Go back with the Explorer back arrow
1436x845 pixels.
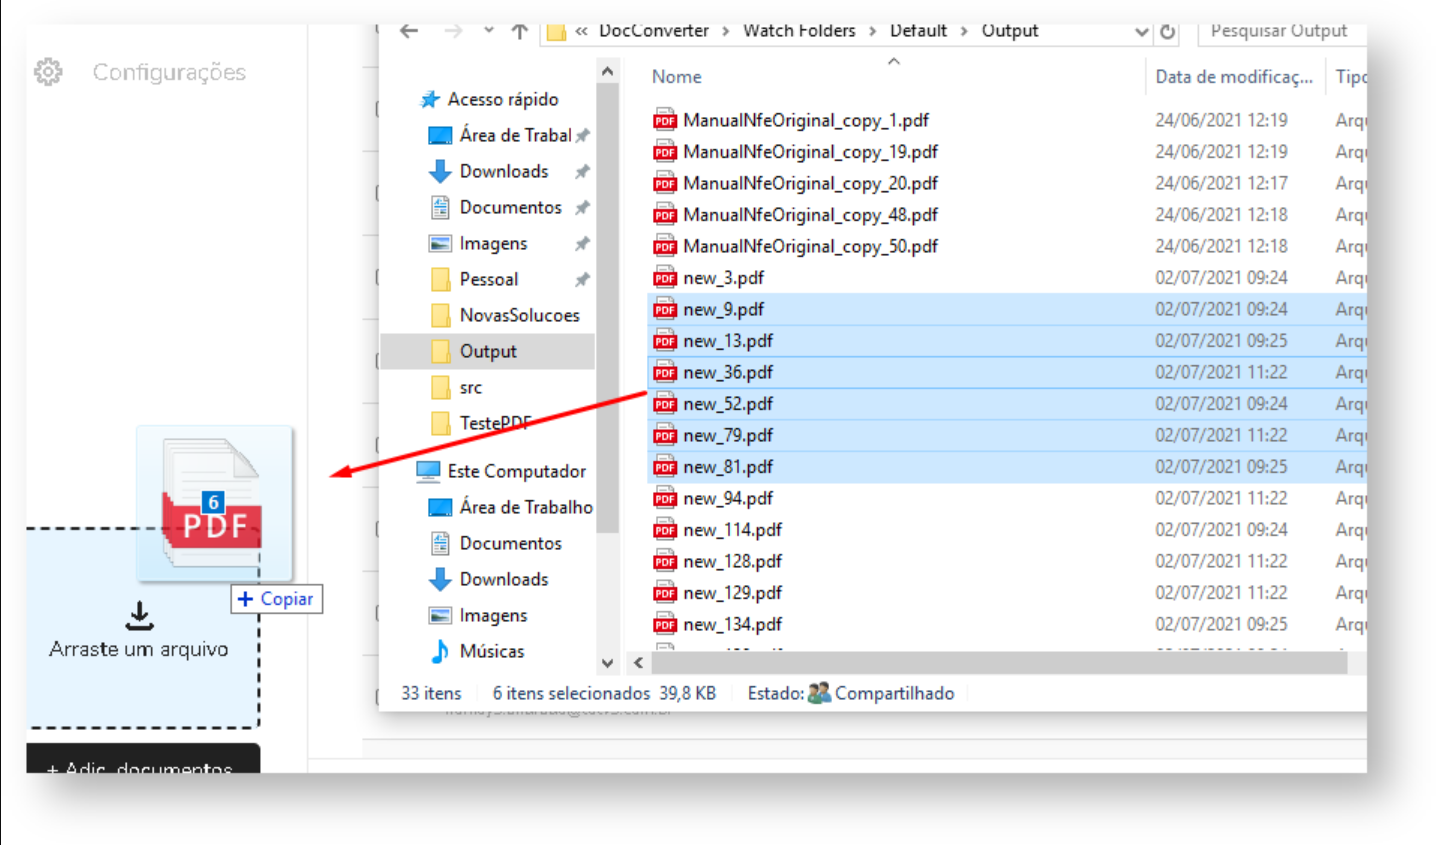(409, 31)
